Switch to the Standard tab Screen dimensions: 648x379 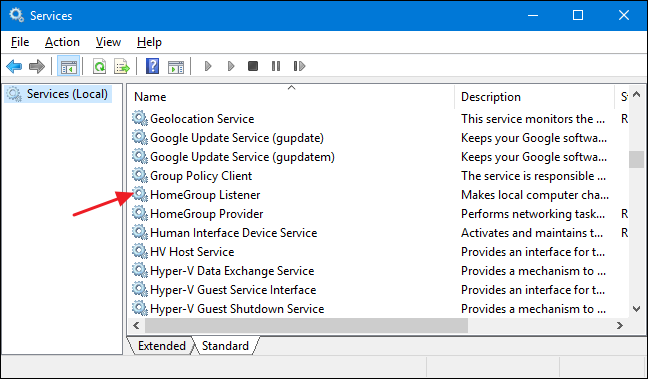[225, 346]
